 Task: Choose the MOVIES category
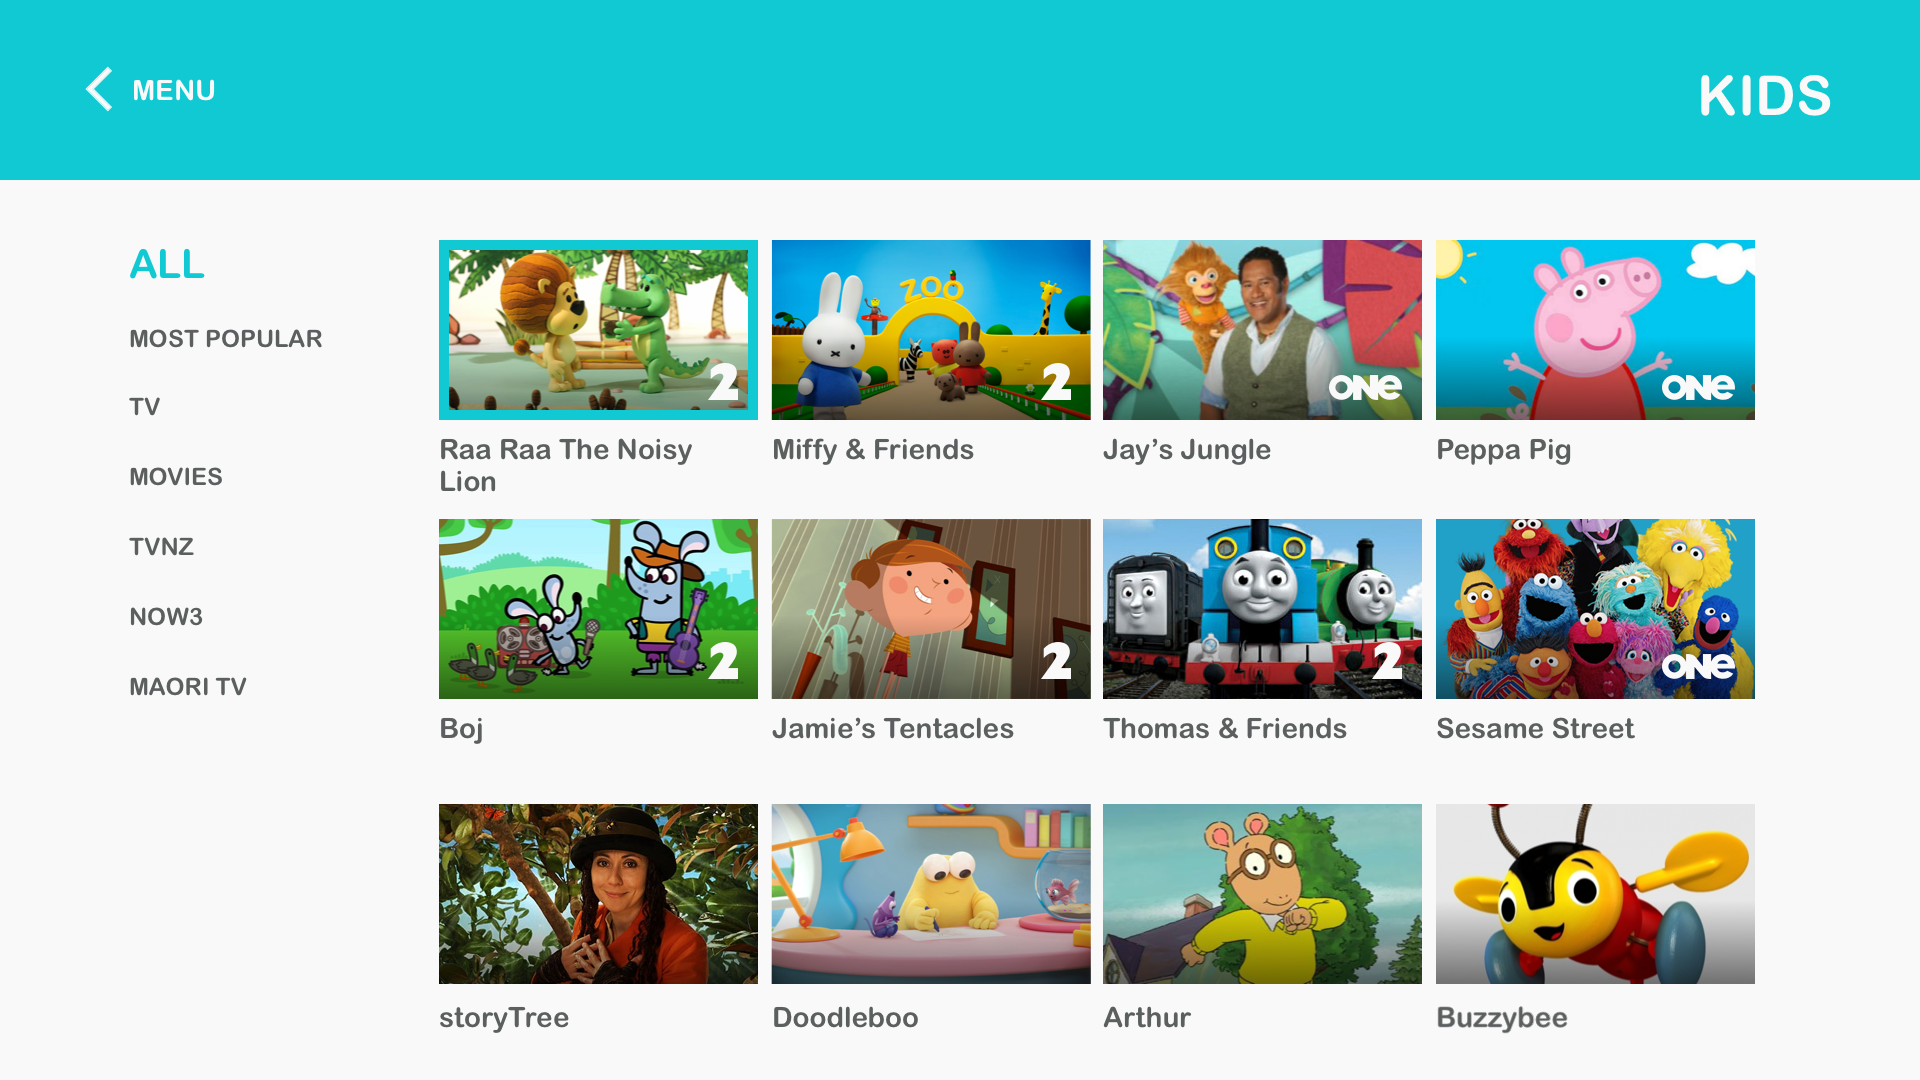(x=176, y=477)
